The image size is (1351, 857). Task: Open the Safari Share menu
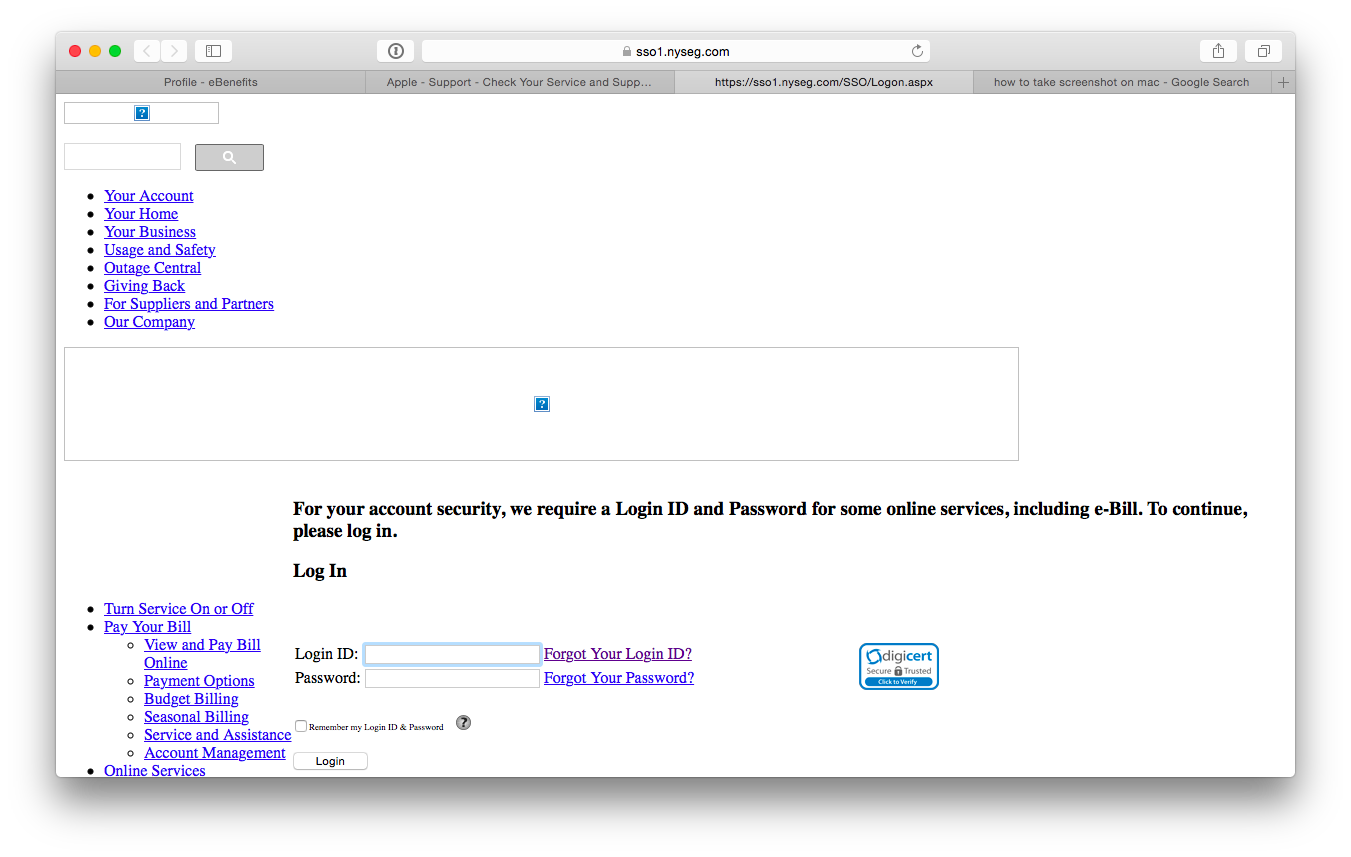(x=1218, y=51)
